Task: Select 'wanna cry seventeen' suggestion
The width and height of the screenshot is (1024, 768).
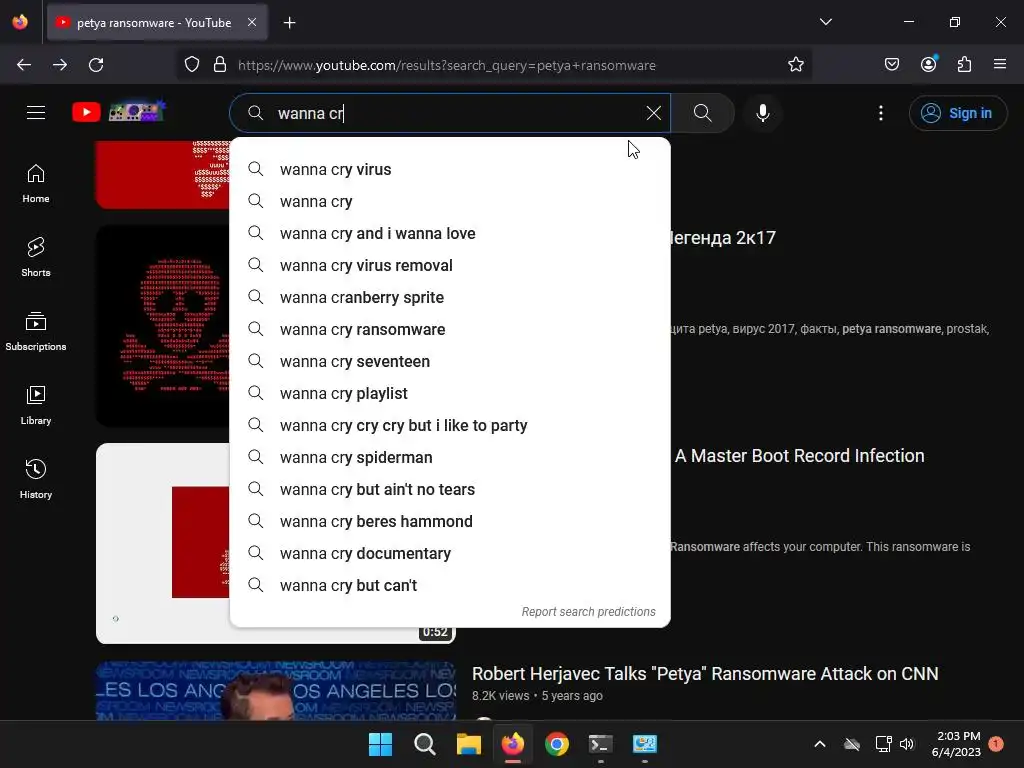Action: [450, 361]
